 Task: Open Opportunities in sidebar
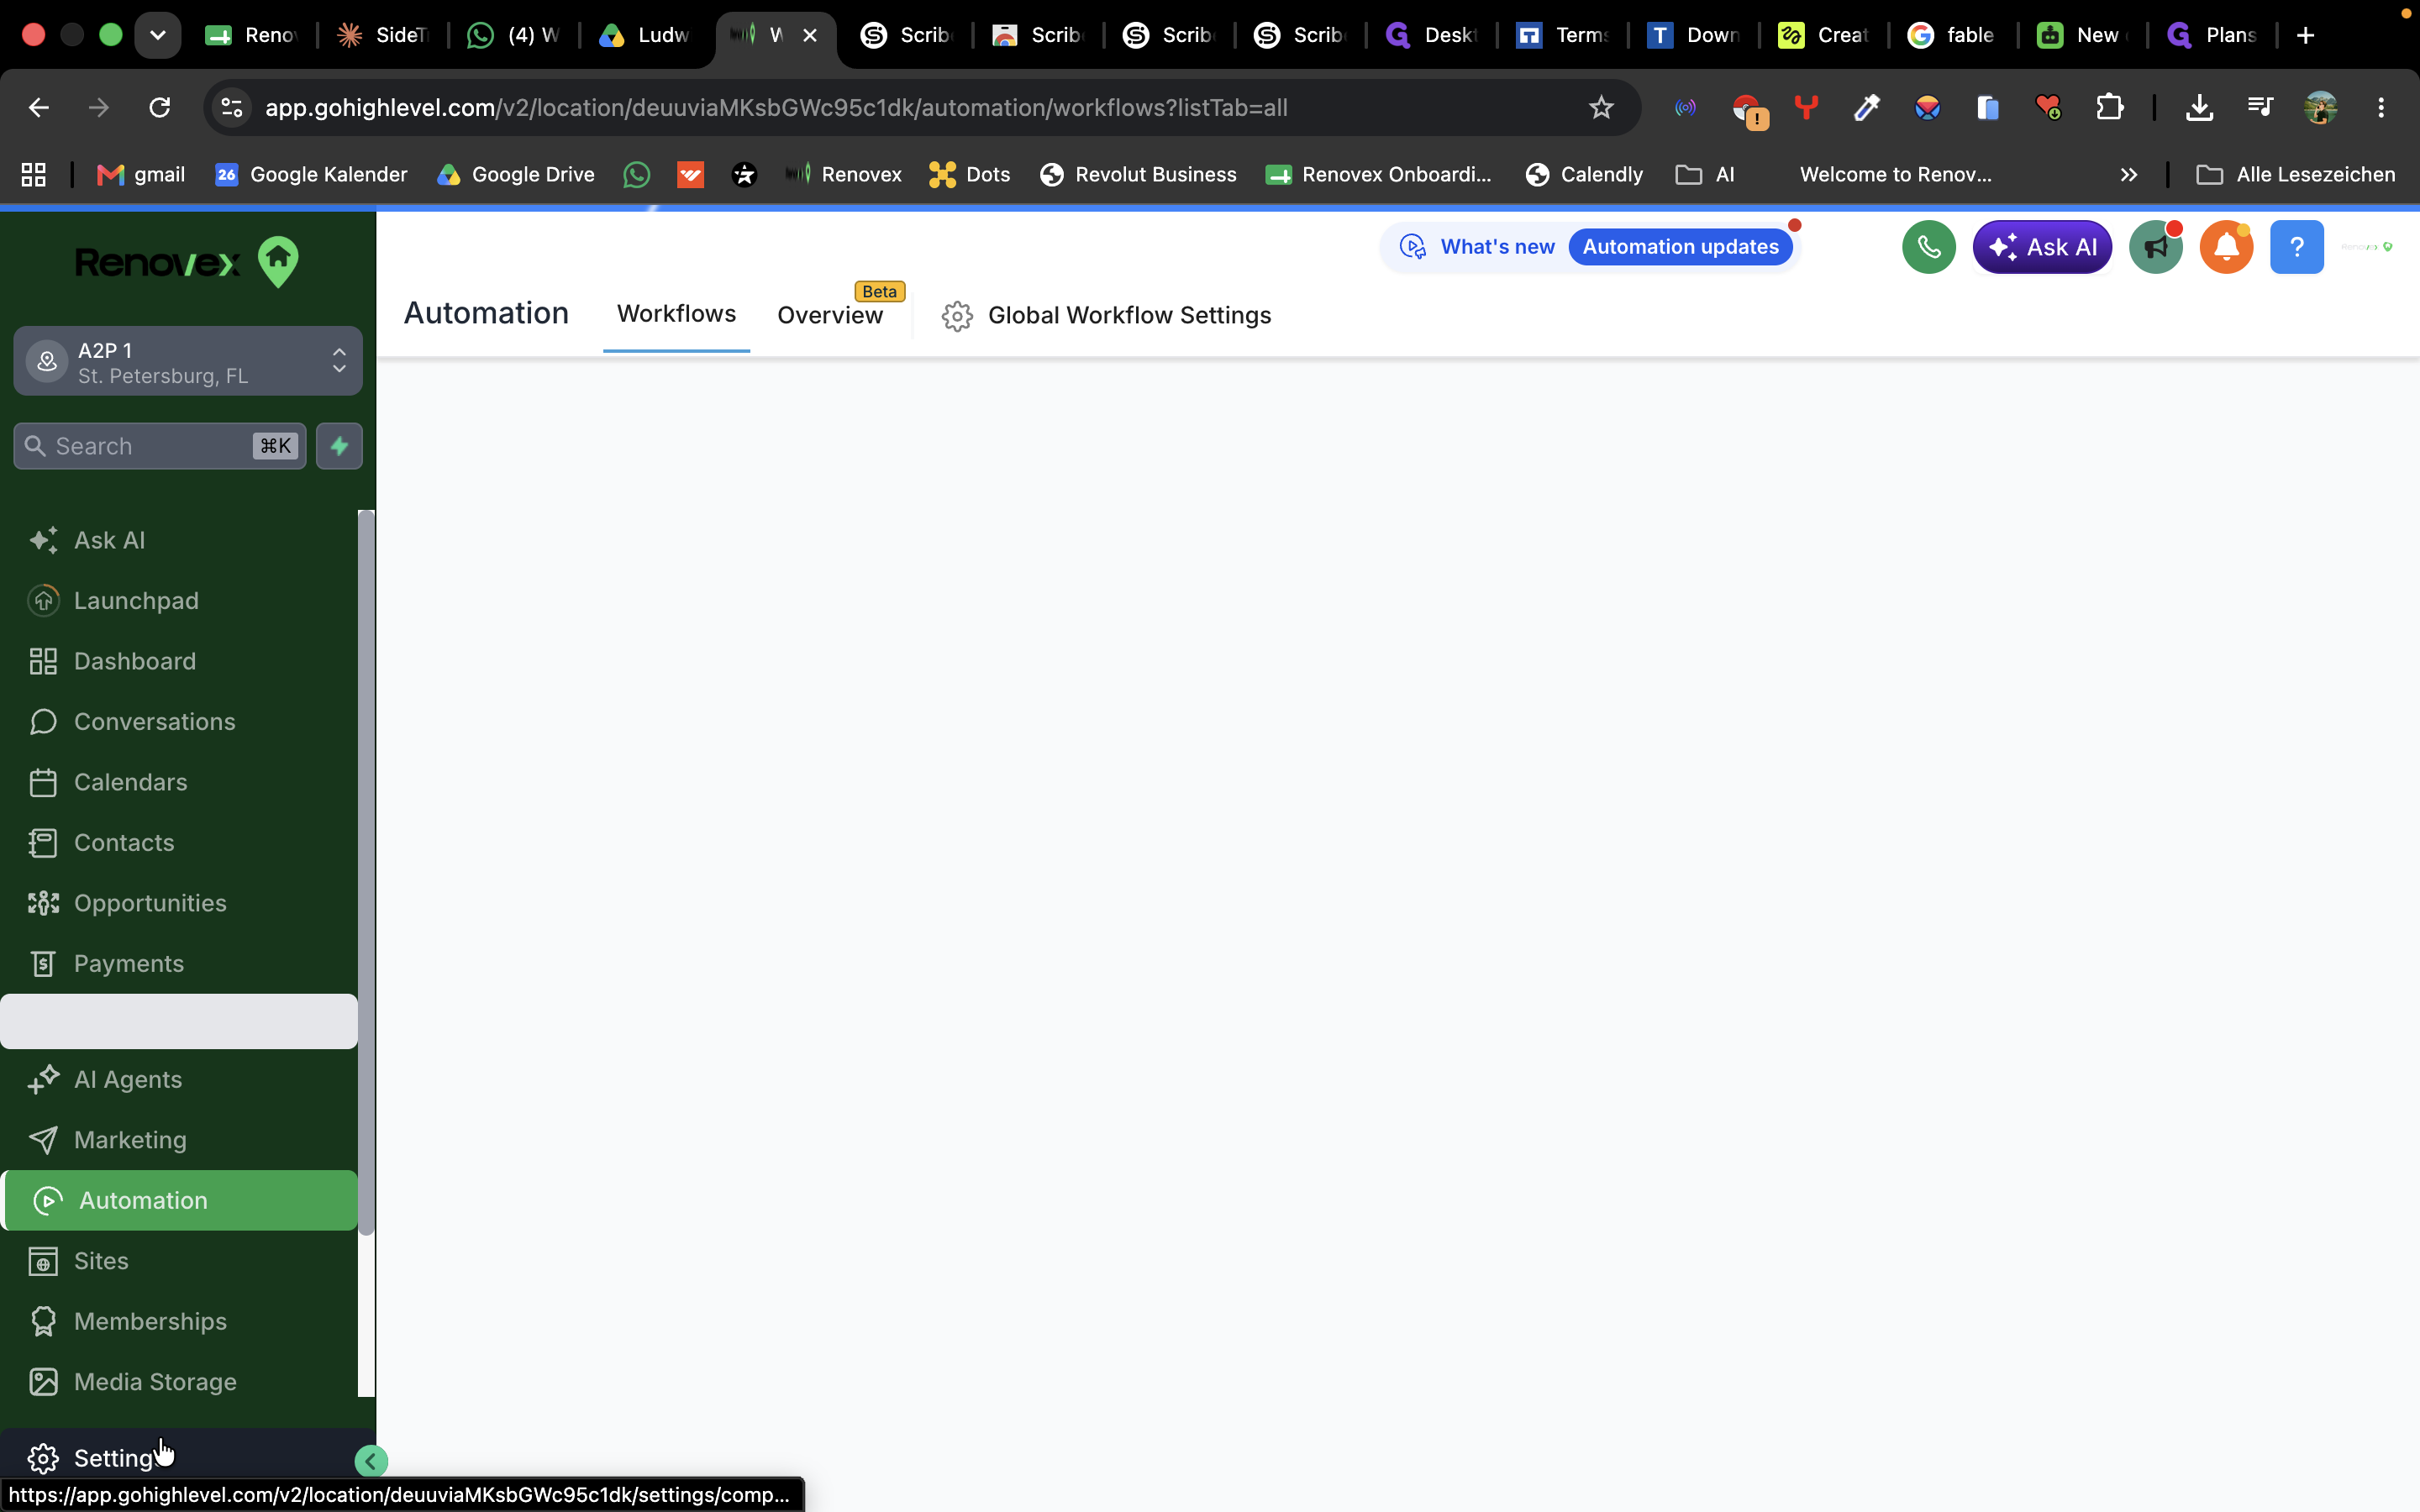pyautogui.click(x=178, y=903)
